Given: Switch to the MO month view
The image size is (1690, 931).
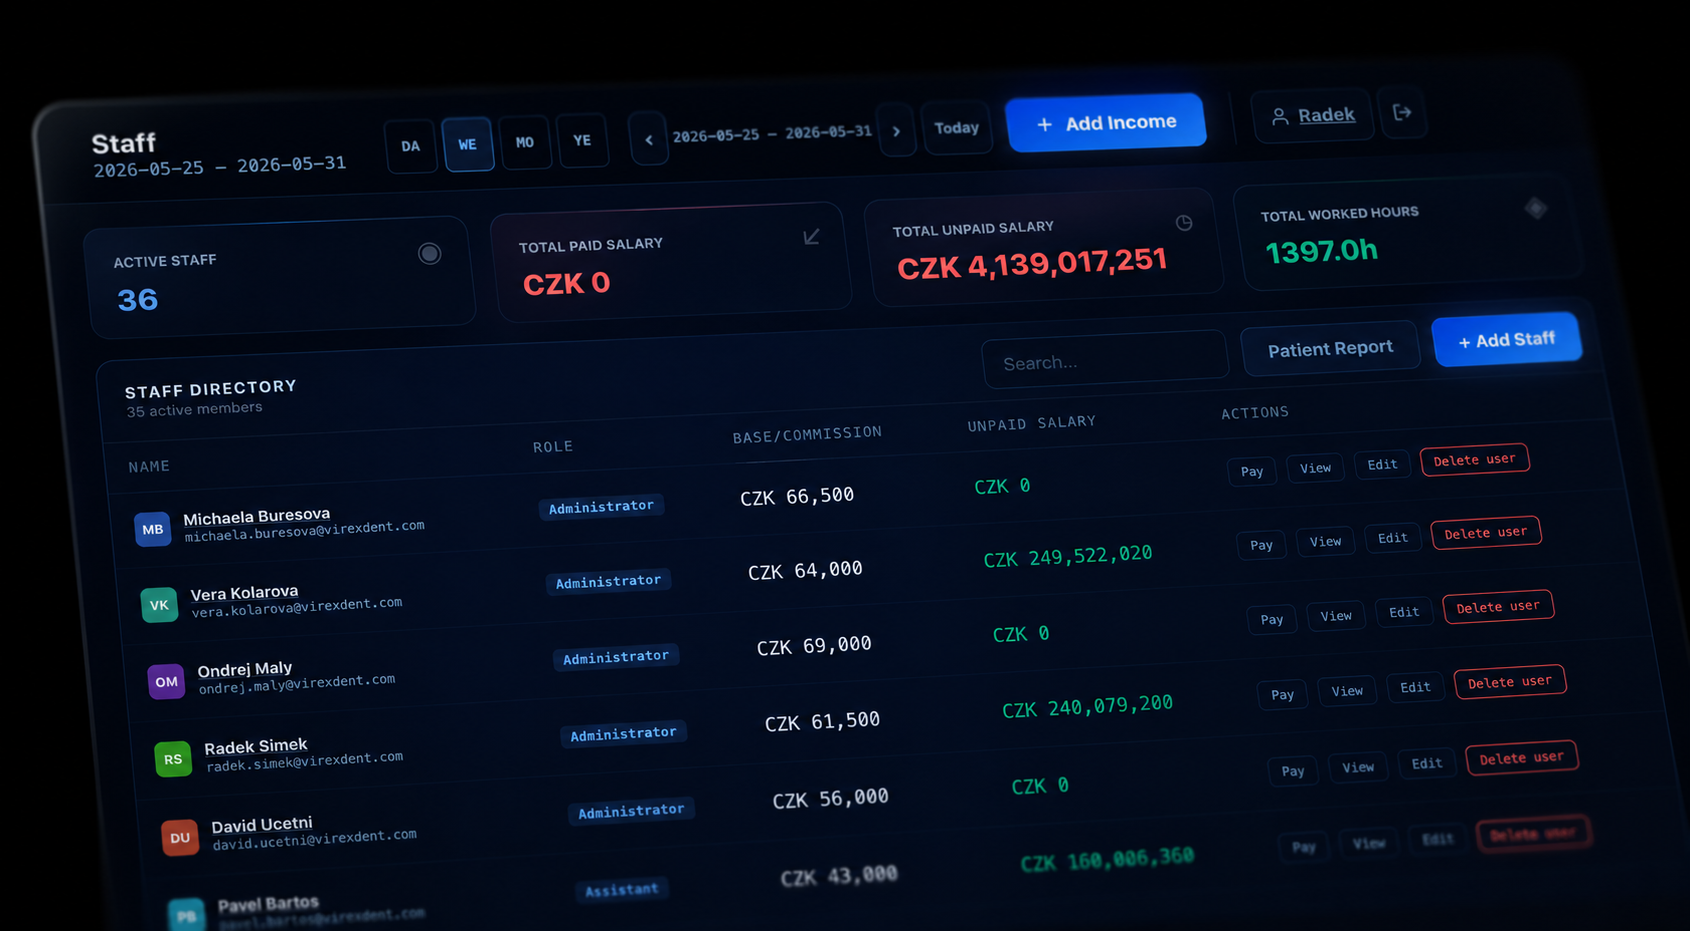Looking at the screenshot, I should [x=525, y=142].
